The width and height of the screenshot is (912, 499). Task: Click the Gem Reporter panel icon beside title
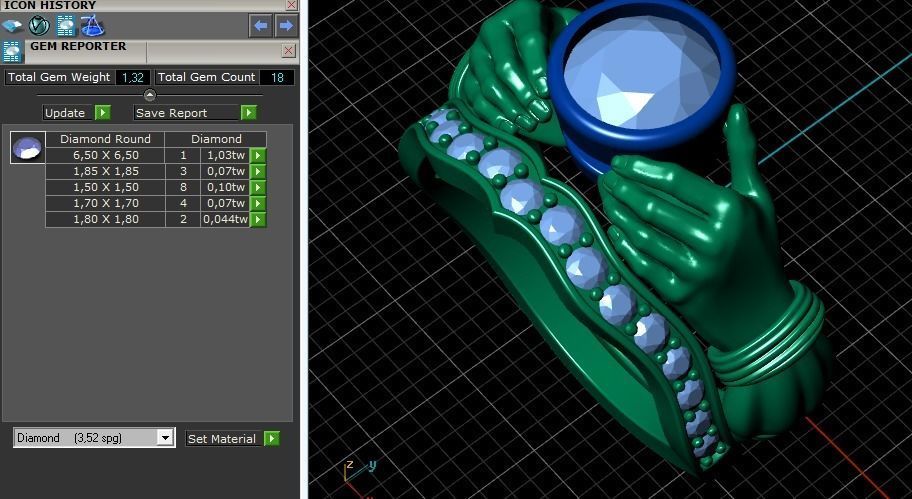coord(12,52)
